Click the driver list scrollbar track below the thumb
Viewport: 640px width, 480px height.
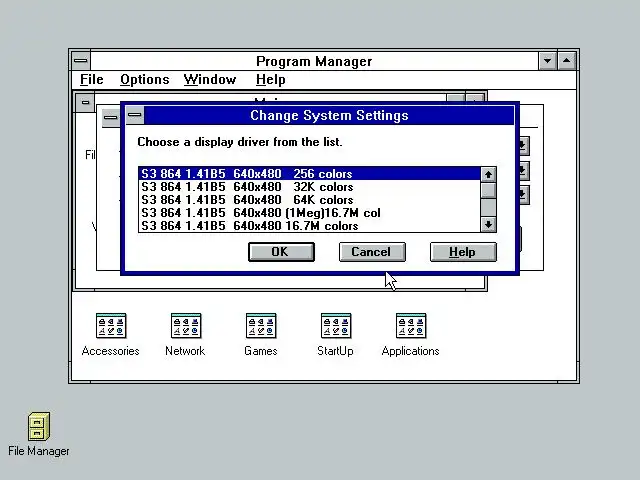coord(488,207)
